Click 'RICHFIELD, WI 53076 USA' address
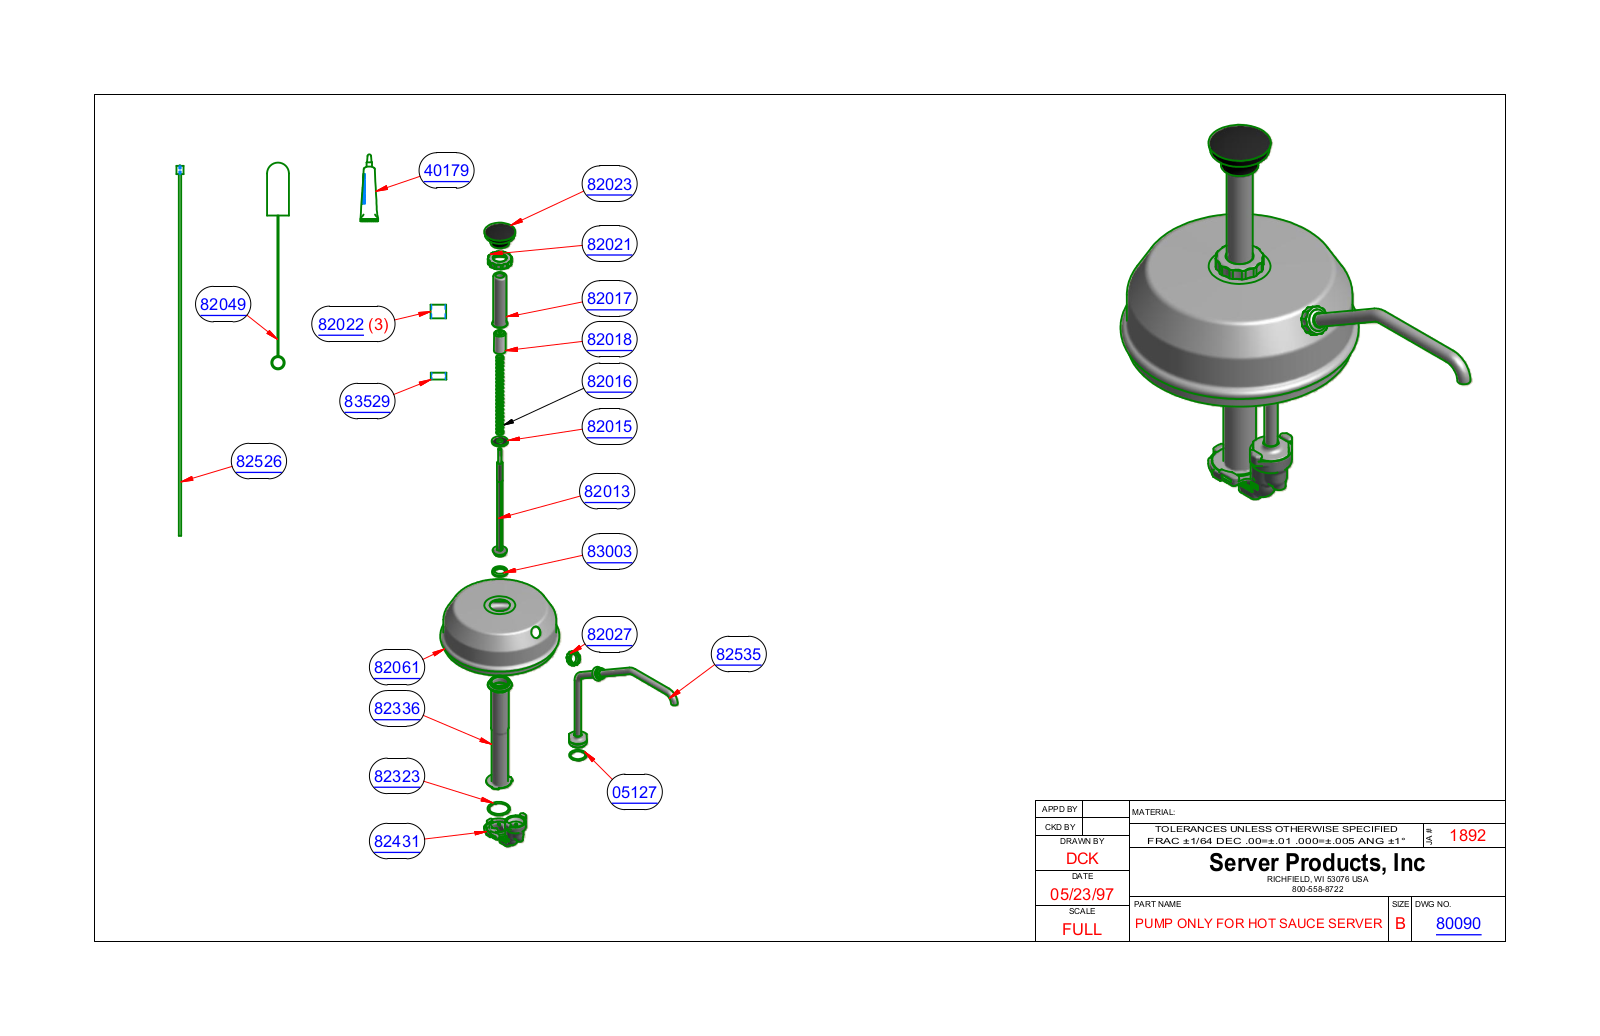Viewport: 1600px width, 1036px height. pyautogui.click(x=1317, y=879)
